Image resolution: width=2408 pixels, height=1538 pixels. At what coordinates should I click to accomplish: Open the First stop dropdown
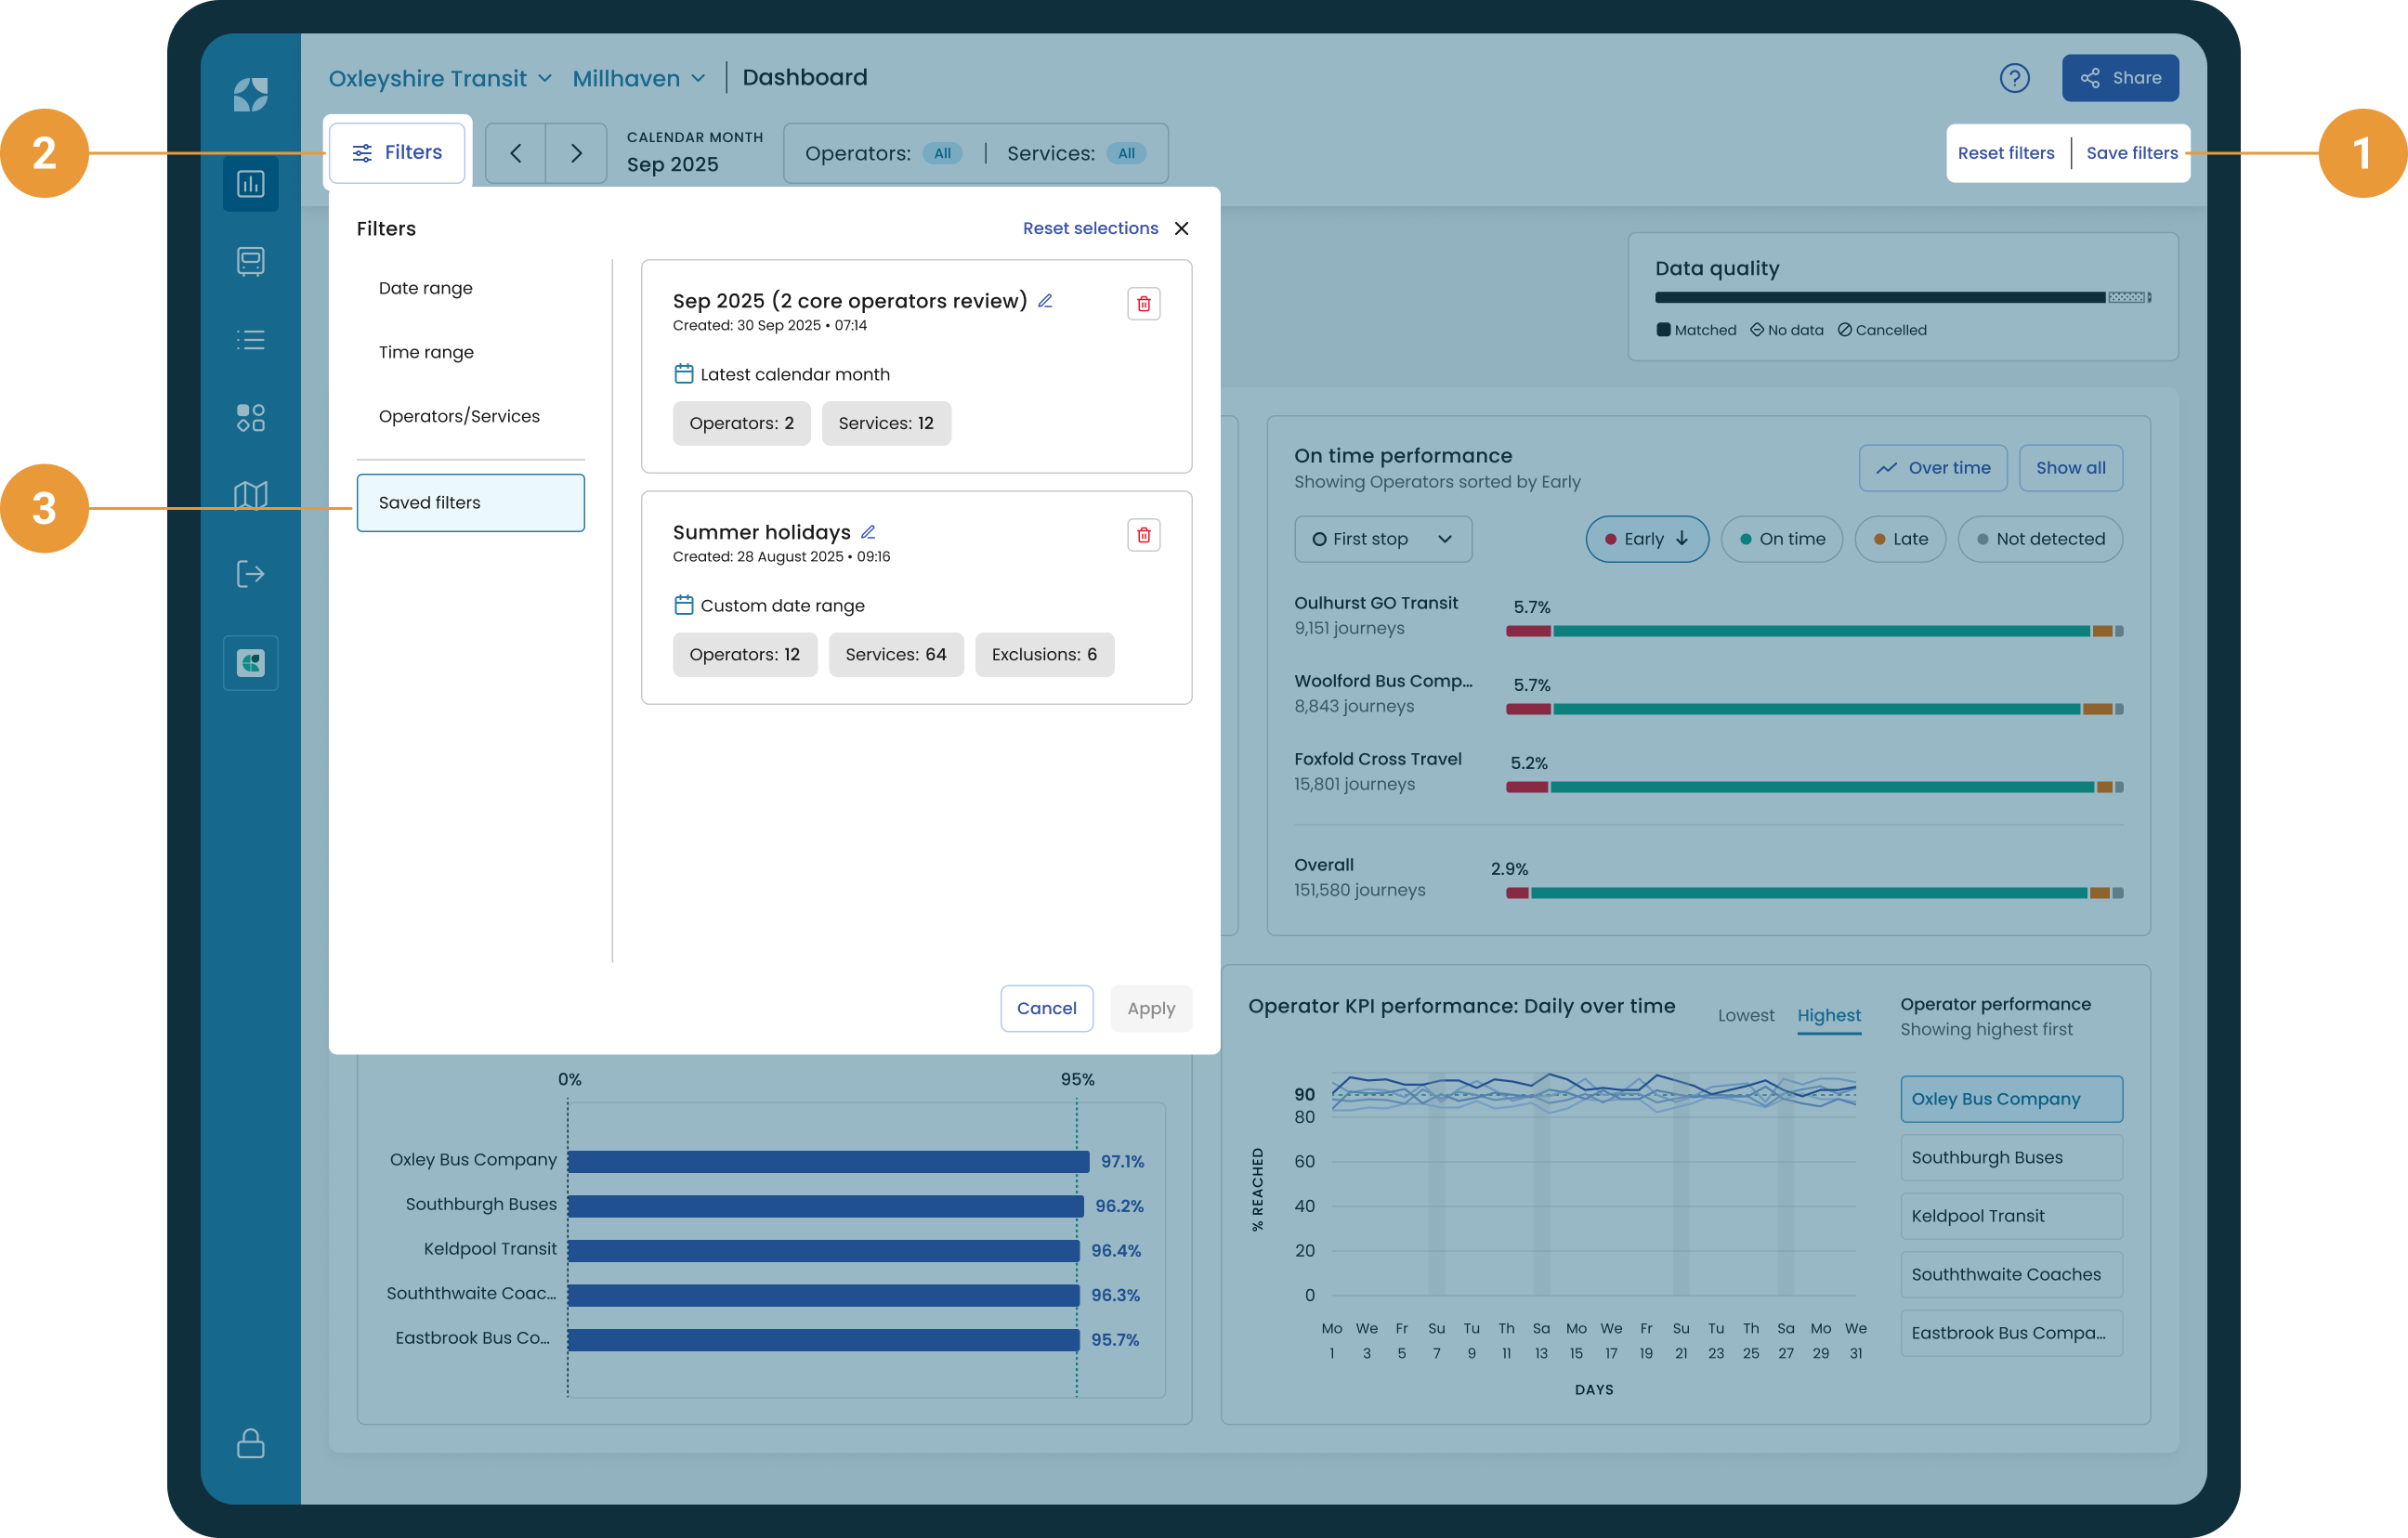(1382, 539)
